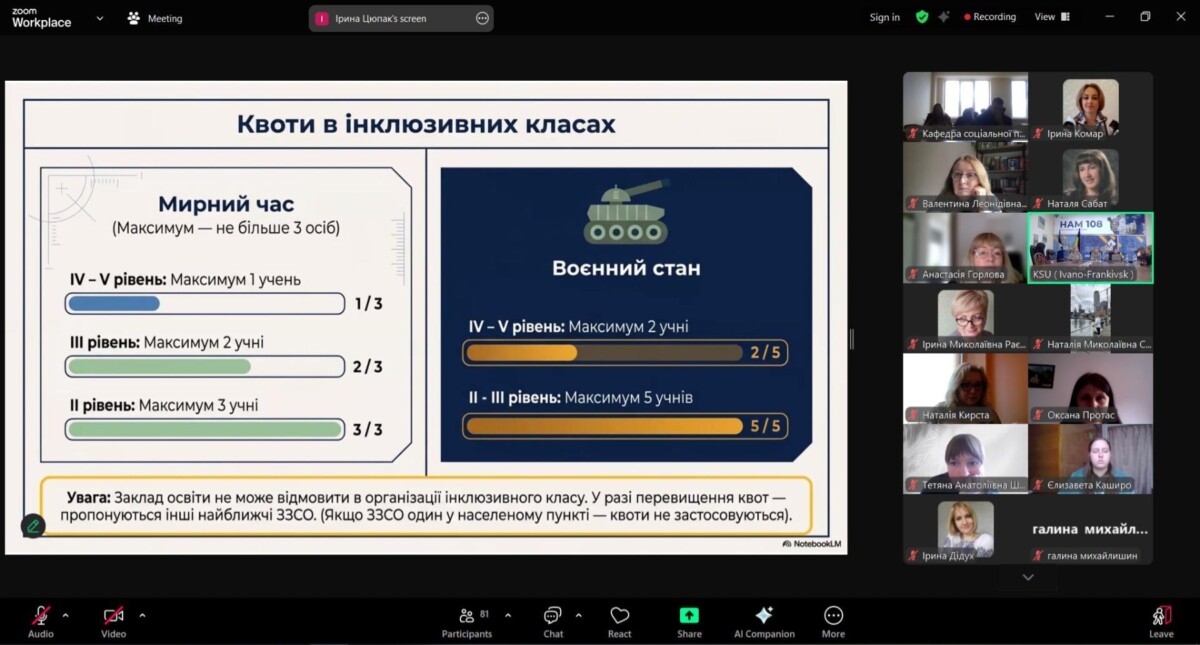Open screen share options ellipsis menu

pos(482,18)
